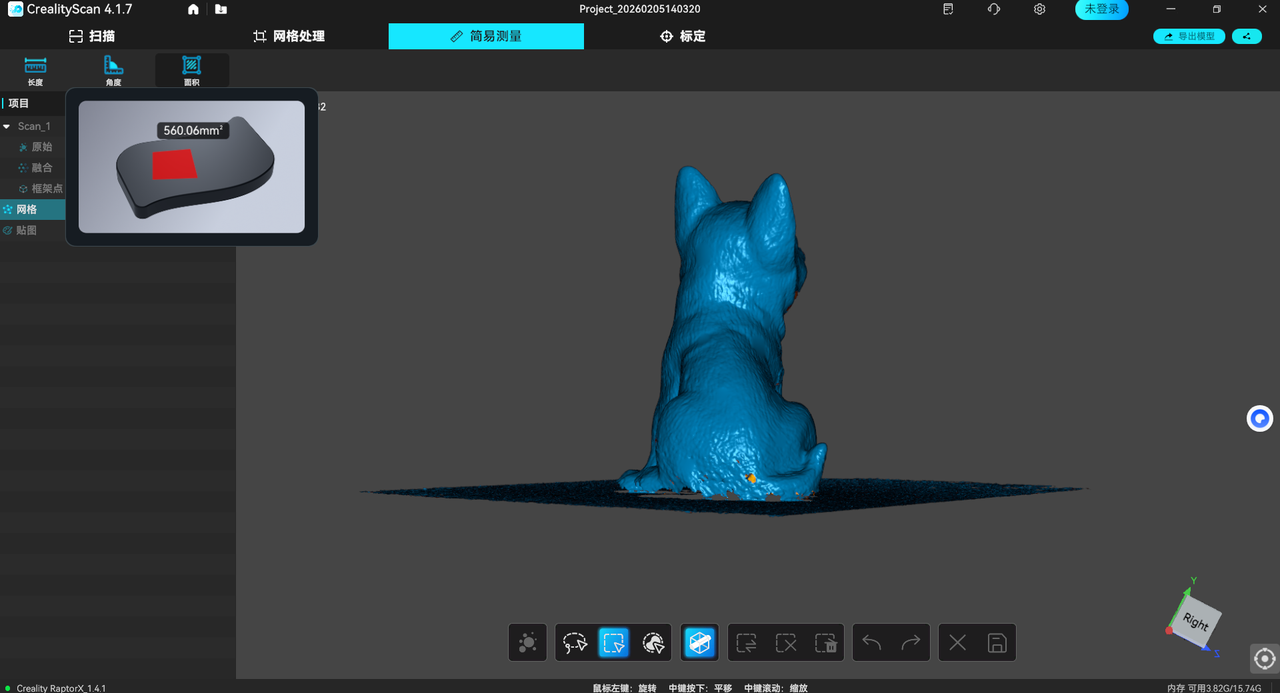Click the save floppy disk icon
This screenshot has width=1280, height=693.
click(996, 642)
